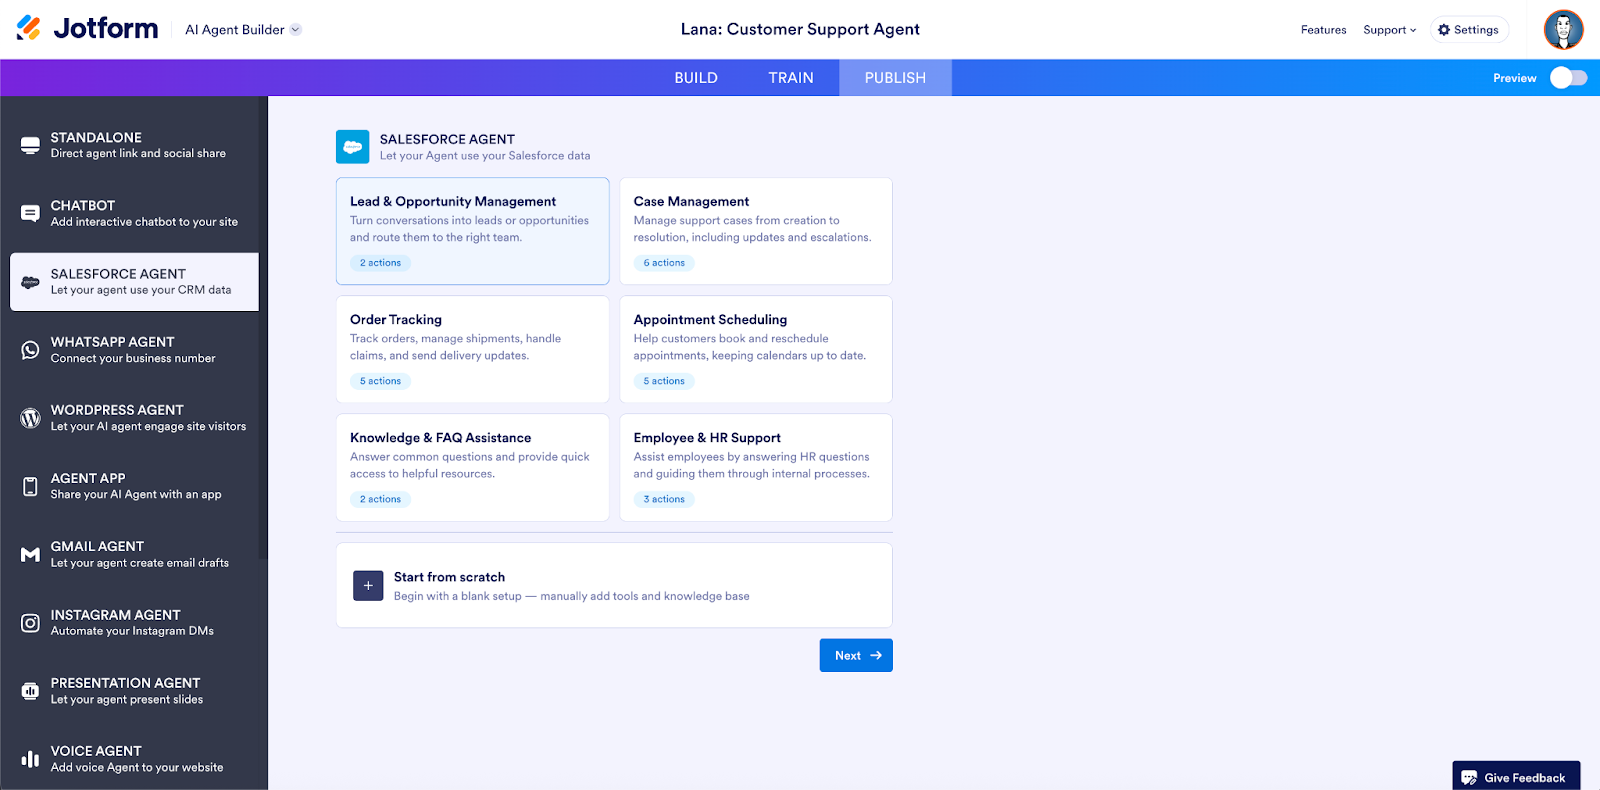Click the Jotform logo icon
This screenshot has width=1600, height=790.
coord(29,29)
